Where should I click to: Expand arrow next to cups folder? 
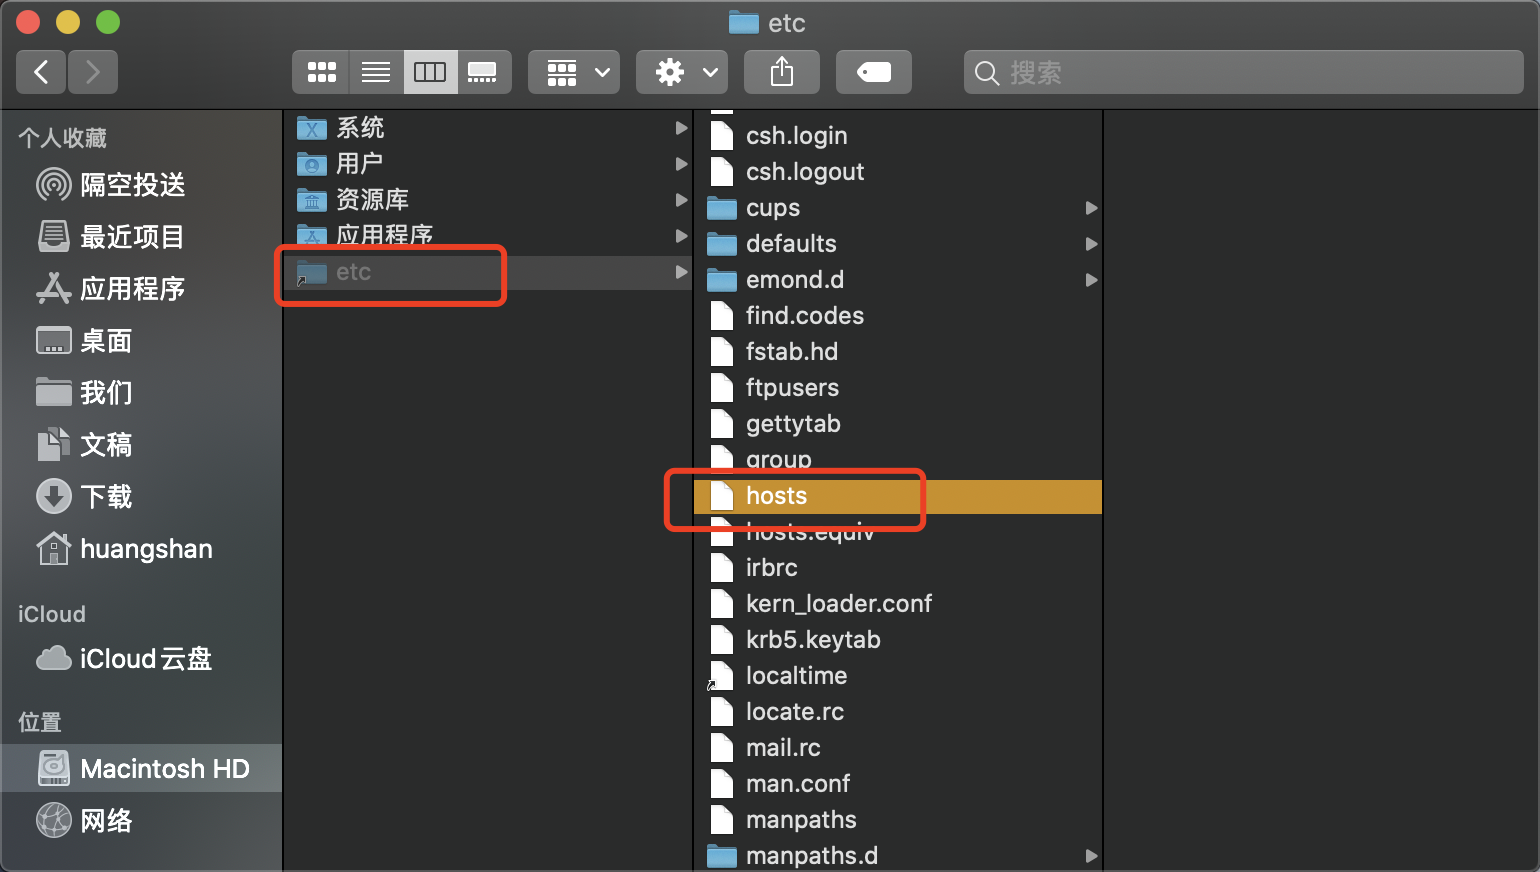coord(1091,208)
